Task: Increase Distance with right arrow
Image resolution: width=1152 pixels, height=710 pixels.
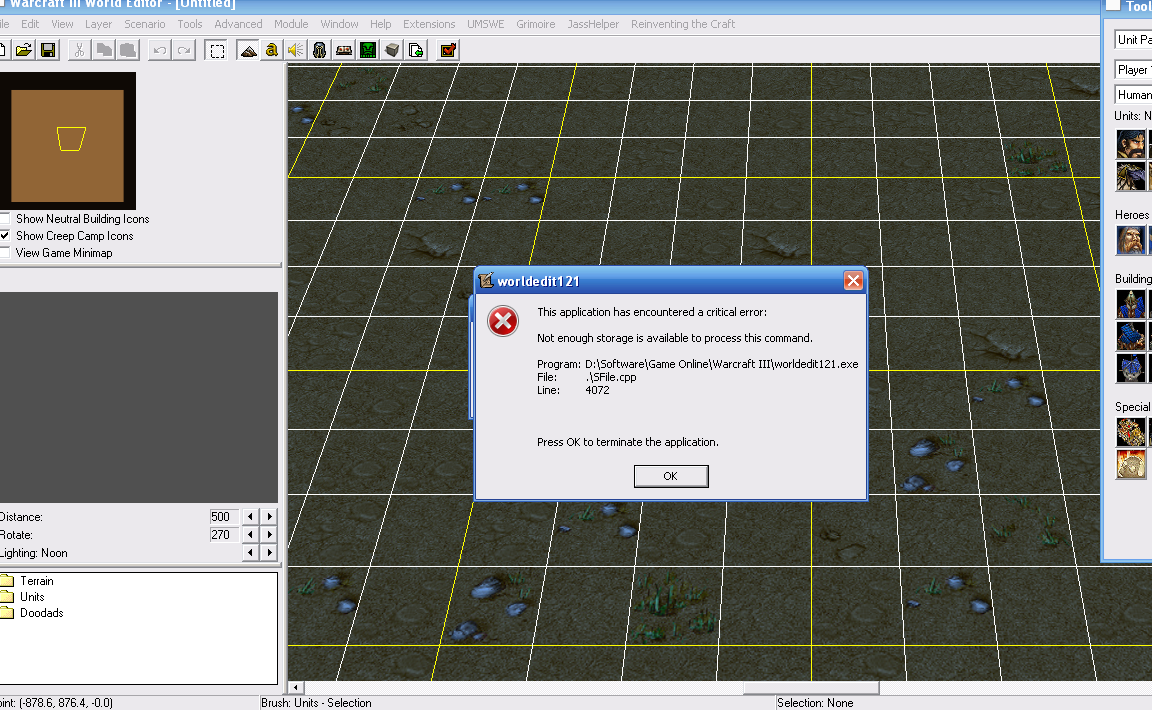Action: (270, 517)
